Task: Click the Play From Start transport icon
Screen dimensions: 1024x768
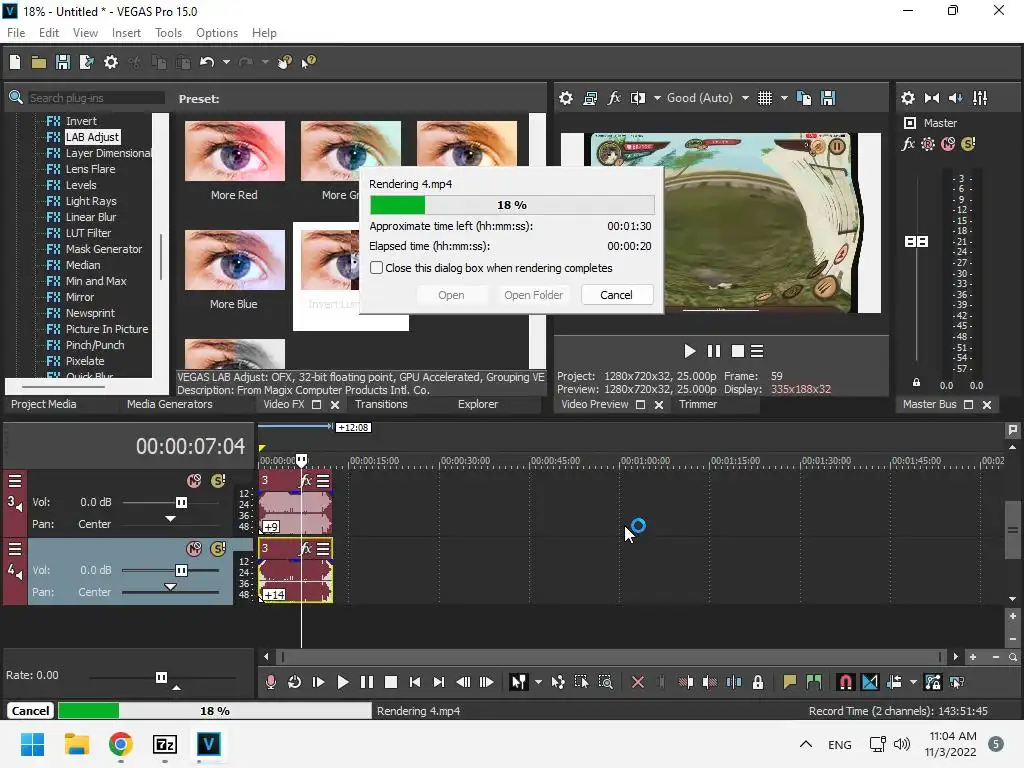Action: click(x=319, y=682)
